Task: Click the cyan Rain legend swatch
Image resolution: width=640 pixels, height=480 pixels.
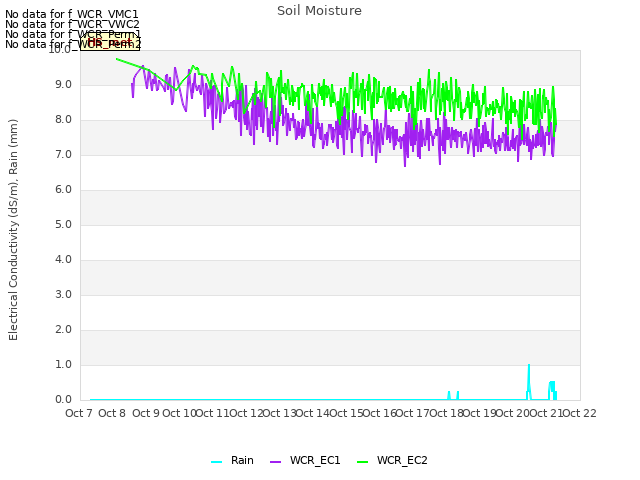Action: (216, 462)
